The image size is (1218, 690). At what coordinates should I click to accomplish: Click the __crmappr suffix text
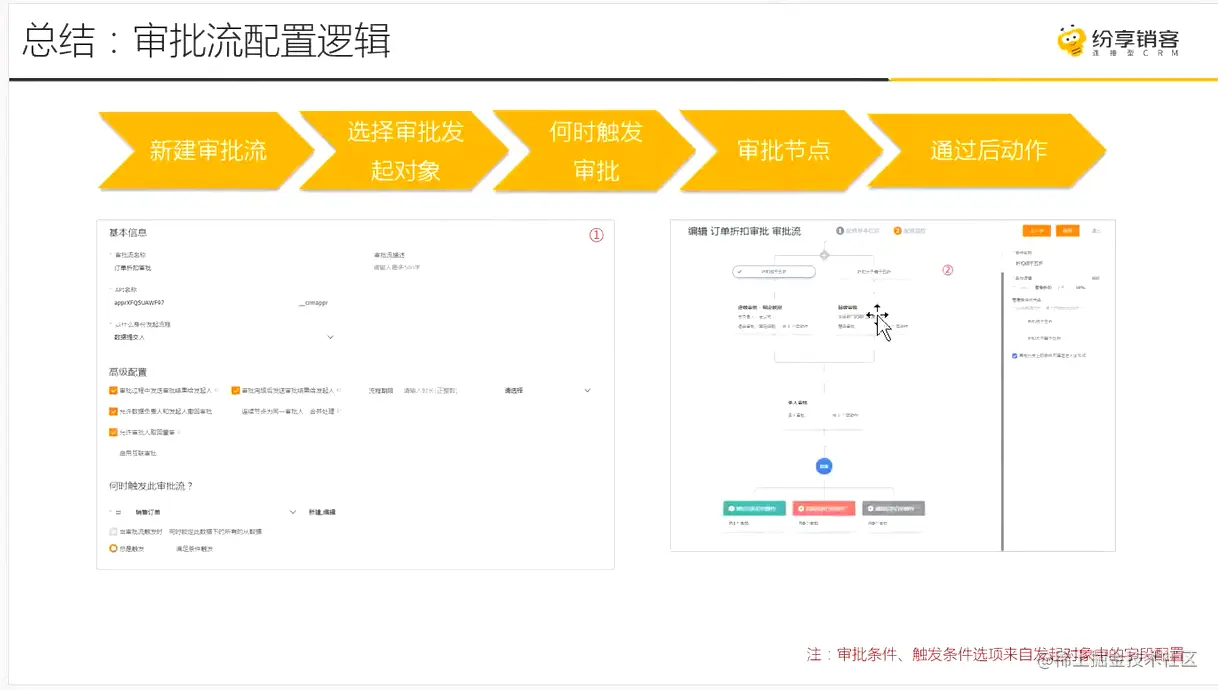[x=313, y=301]
